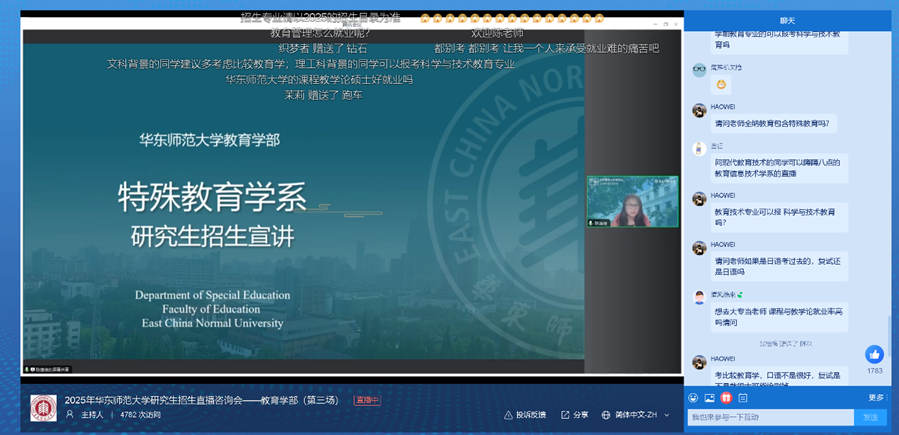Screen dimensions: 899x435
Task: Click the 1783 like count
Action: [x=875, y=371]
